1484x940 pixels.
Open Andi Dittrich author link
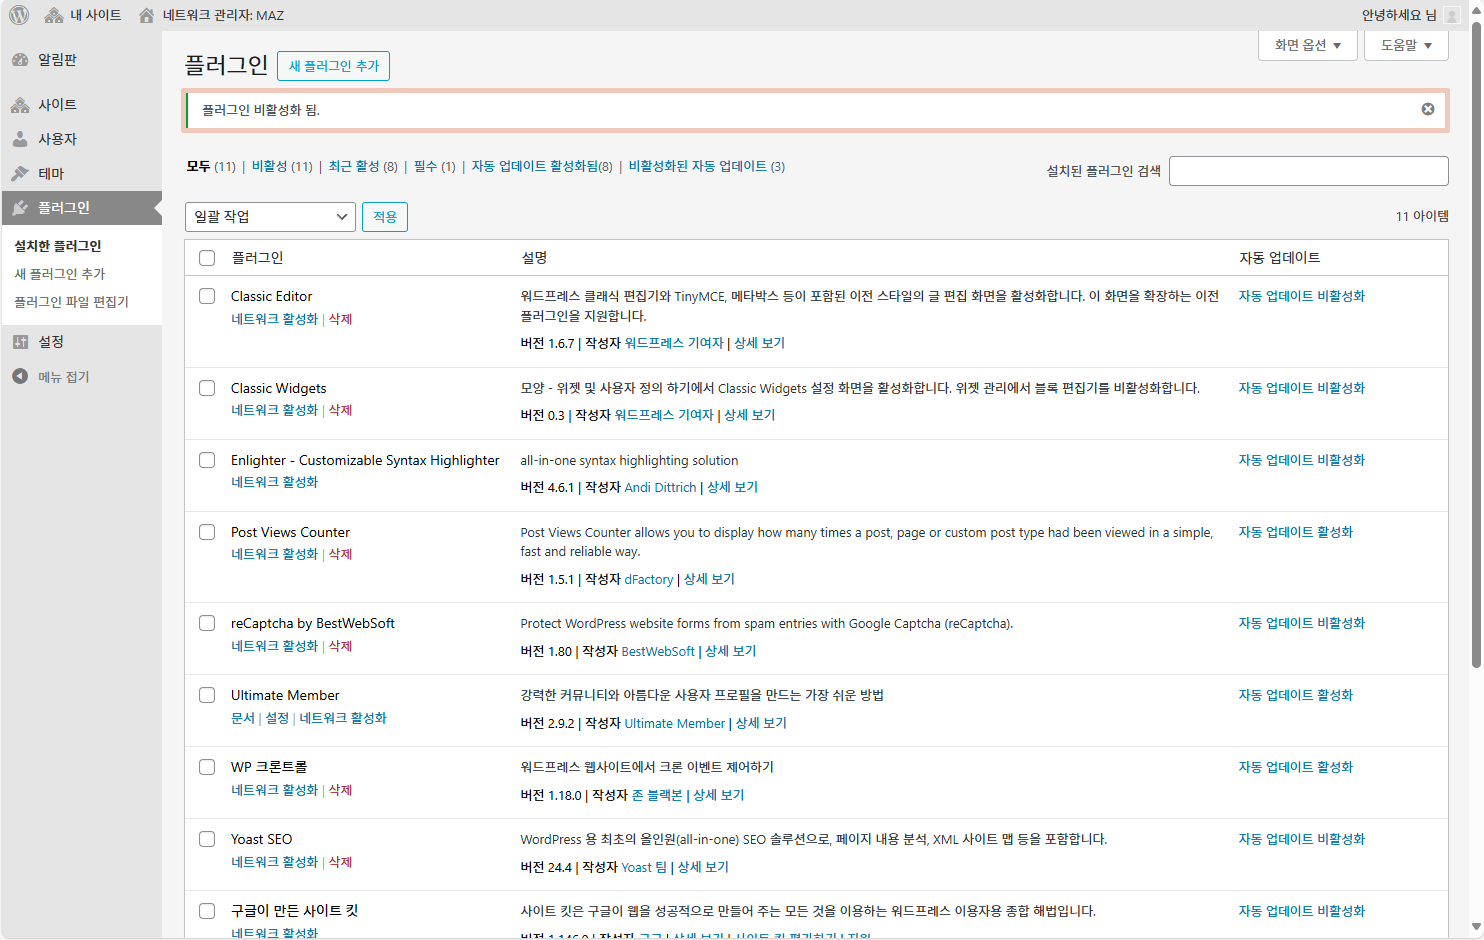tap(660, 487)
